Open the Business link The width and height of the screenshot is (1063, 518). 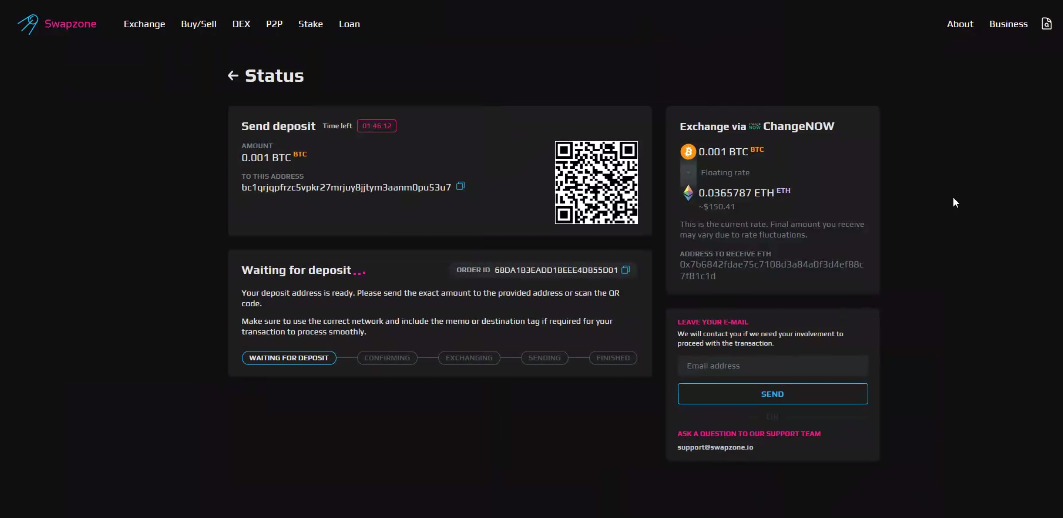[1008, 24]
